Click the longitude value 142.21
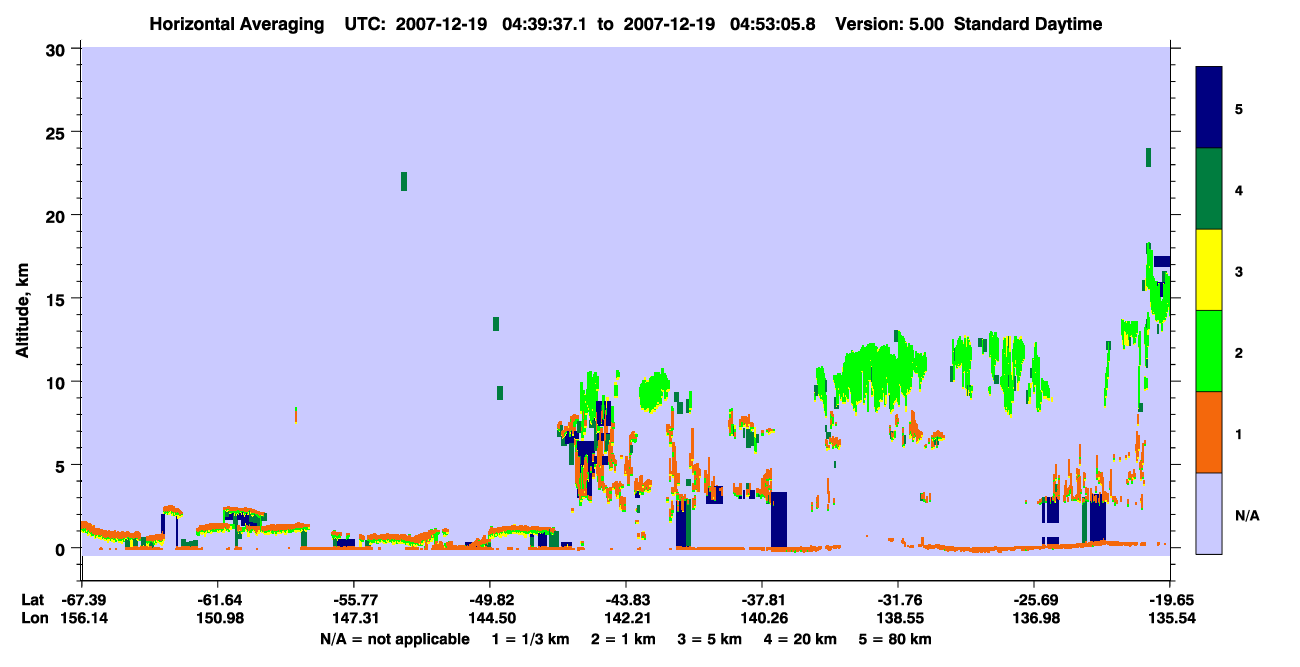This screenshot has width=1300, height=667. tap(626, 619)
